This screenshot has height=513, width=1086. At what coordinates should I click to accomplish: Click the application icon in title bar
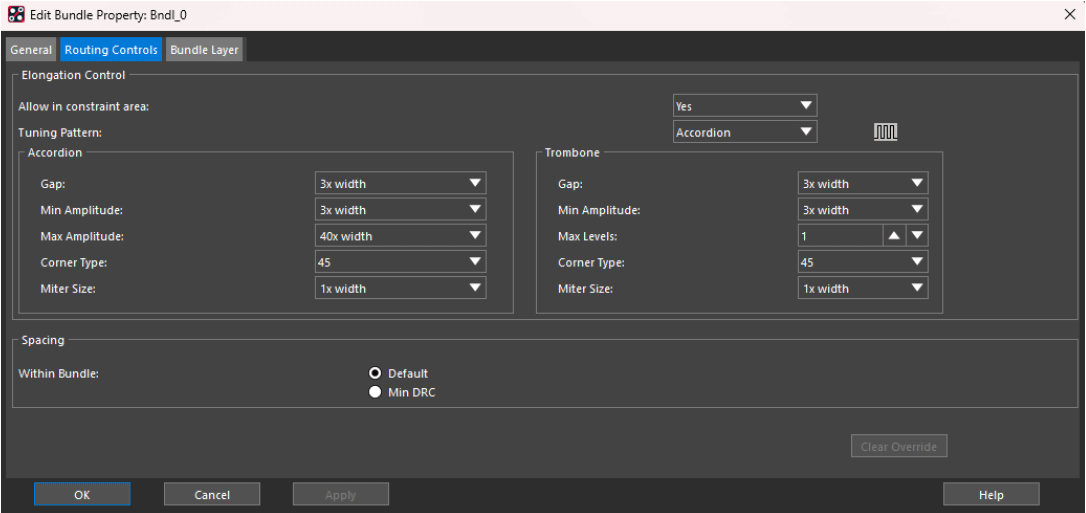click(x=13, y=13)
